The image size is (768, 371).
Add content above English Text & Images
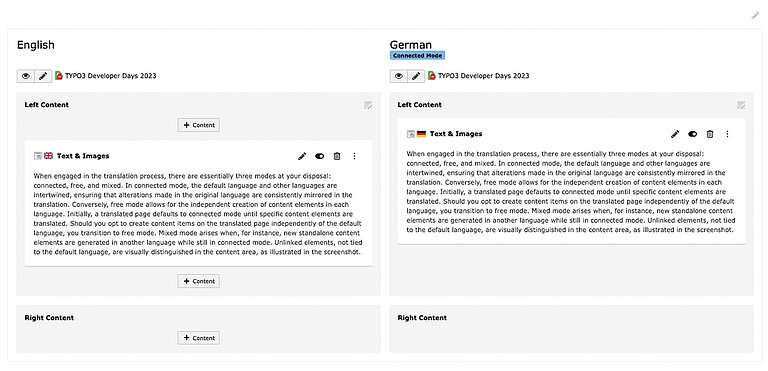(x=198, y=125)
